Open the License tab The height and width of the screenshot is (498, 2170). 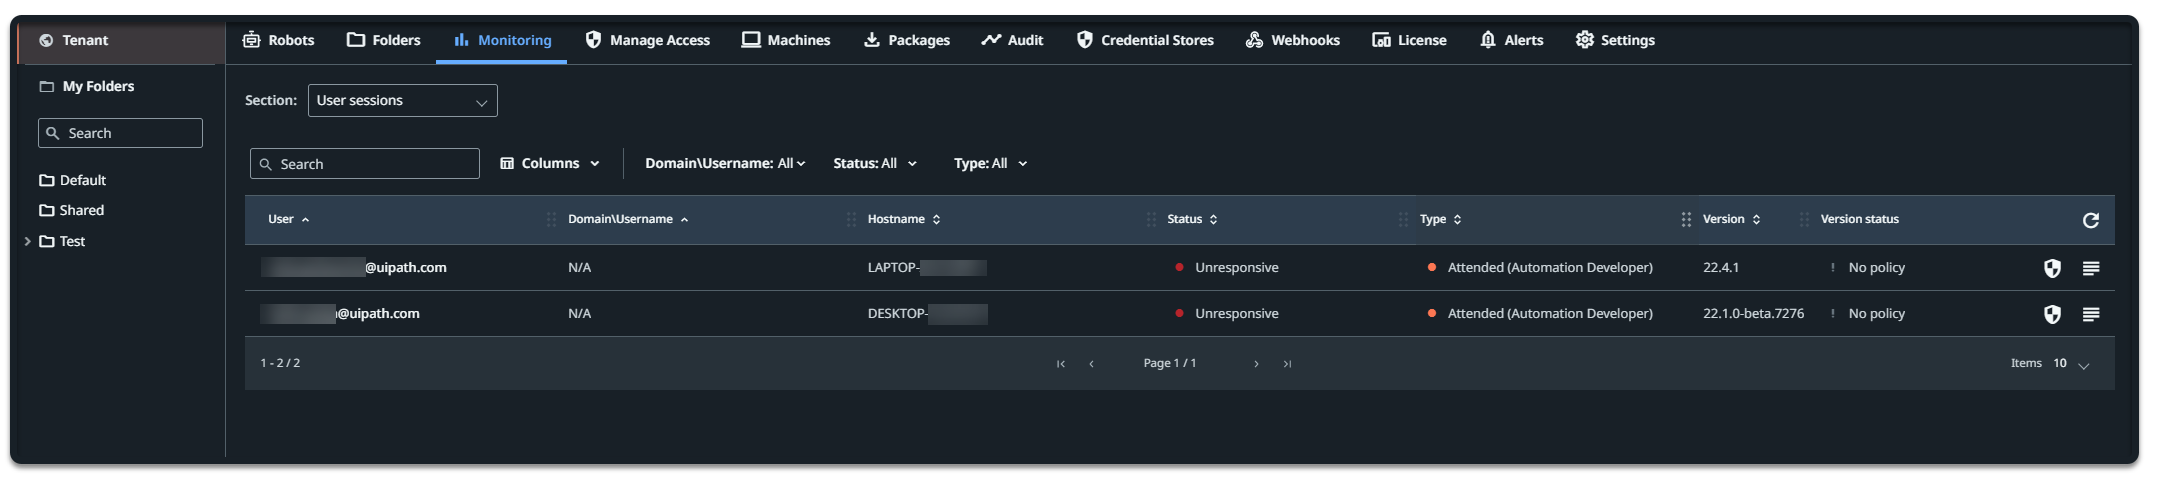(x=1409, y=40)
